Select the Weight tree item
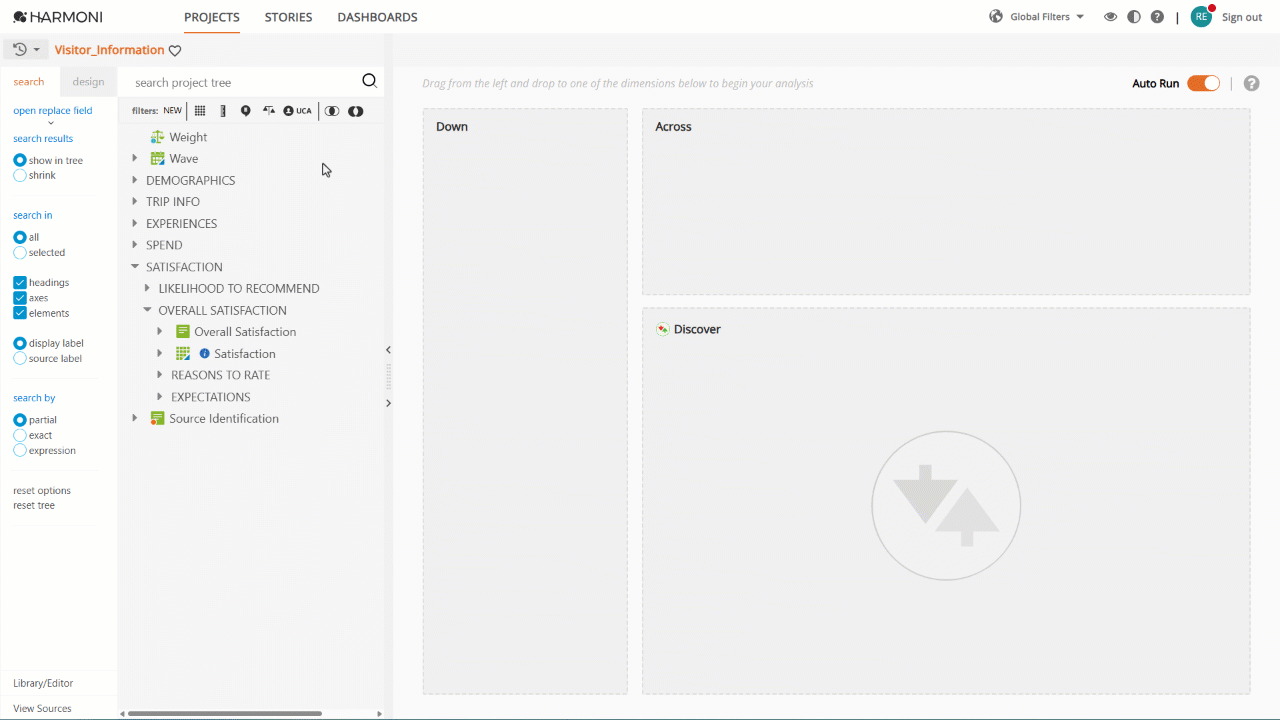The height and width of the screenshot is (720, 1280). [x=188, y=137]
